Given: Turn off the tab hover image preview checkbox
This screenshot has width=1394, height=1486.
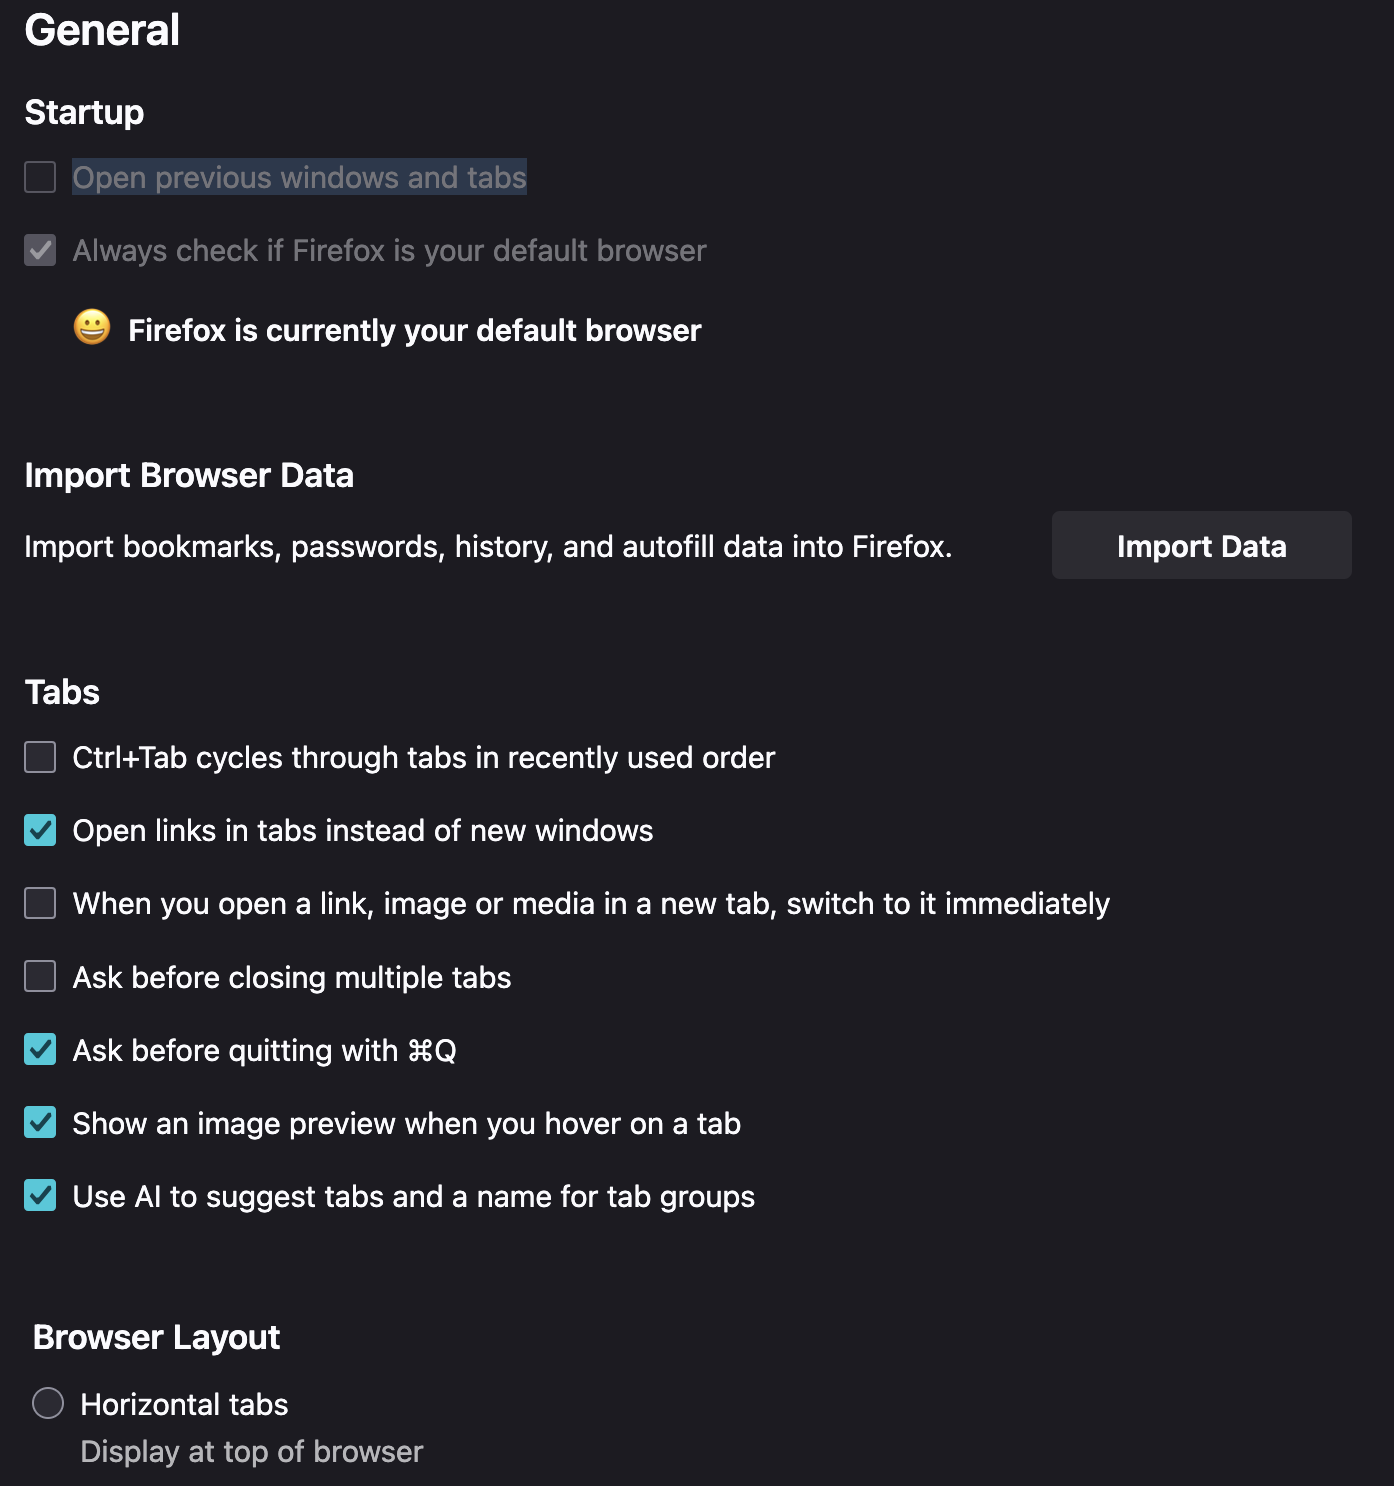Looking at the screenshot, I should tap(40, 1123).
